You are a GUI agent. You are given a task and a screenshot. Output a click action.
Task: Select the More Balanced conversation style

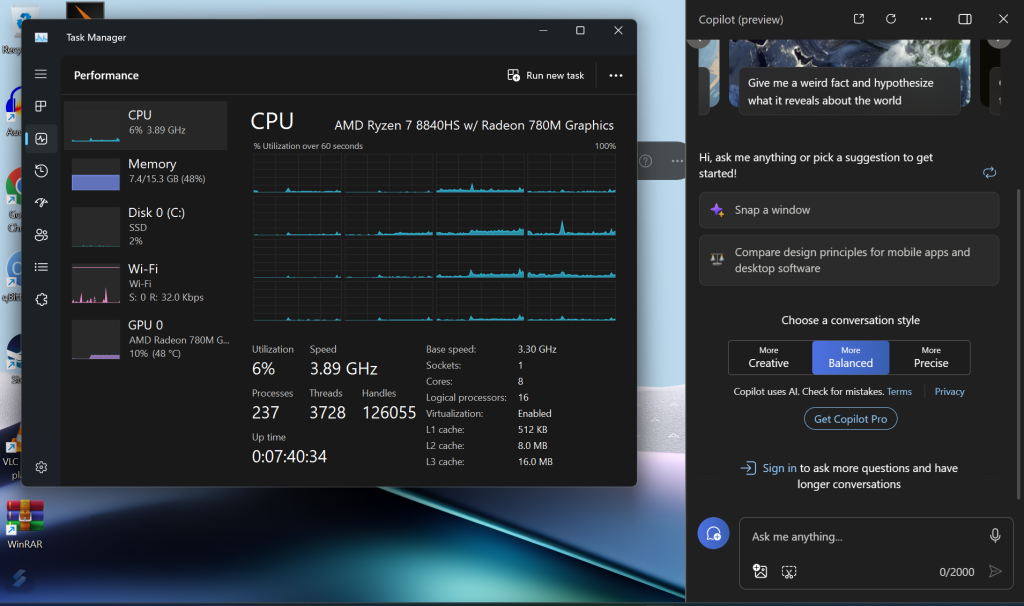click(850, 357)
